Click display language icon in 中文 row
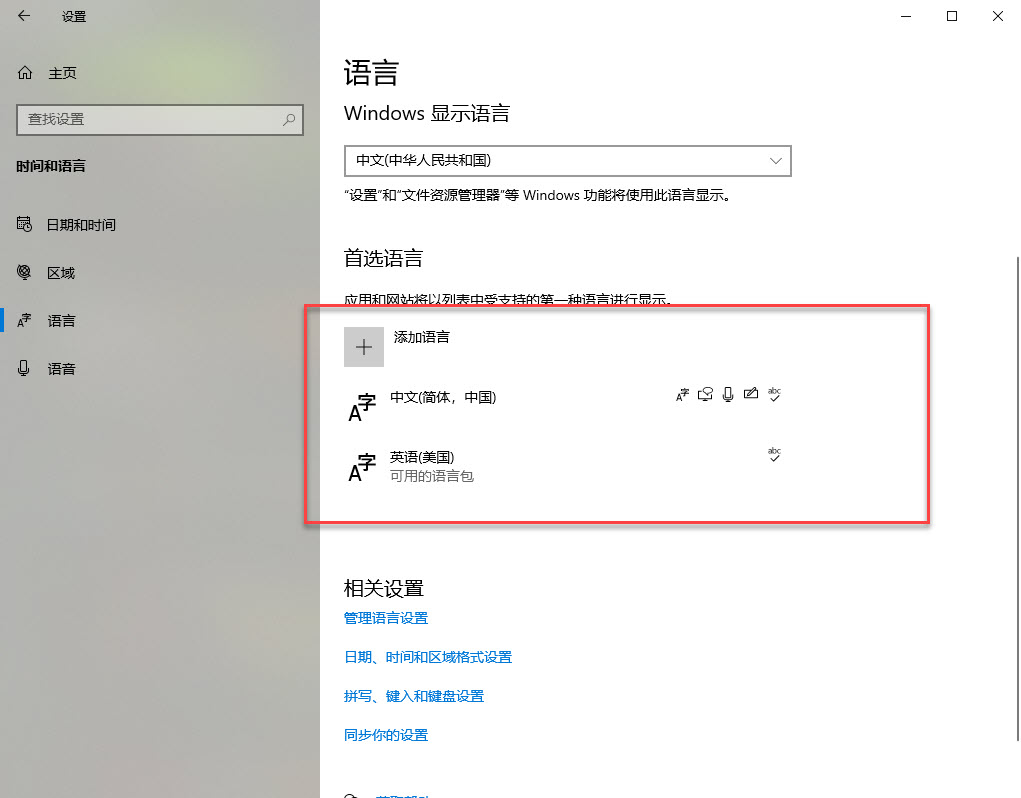The height and width of the screenshot is (798, 1021). coord(682,394)
